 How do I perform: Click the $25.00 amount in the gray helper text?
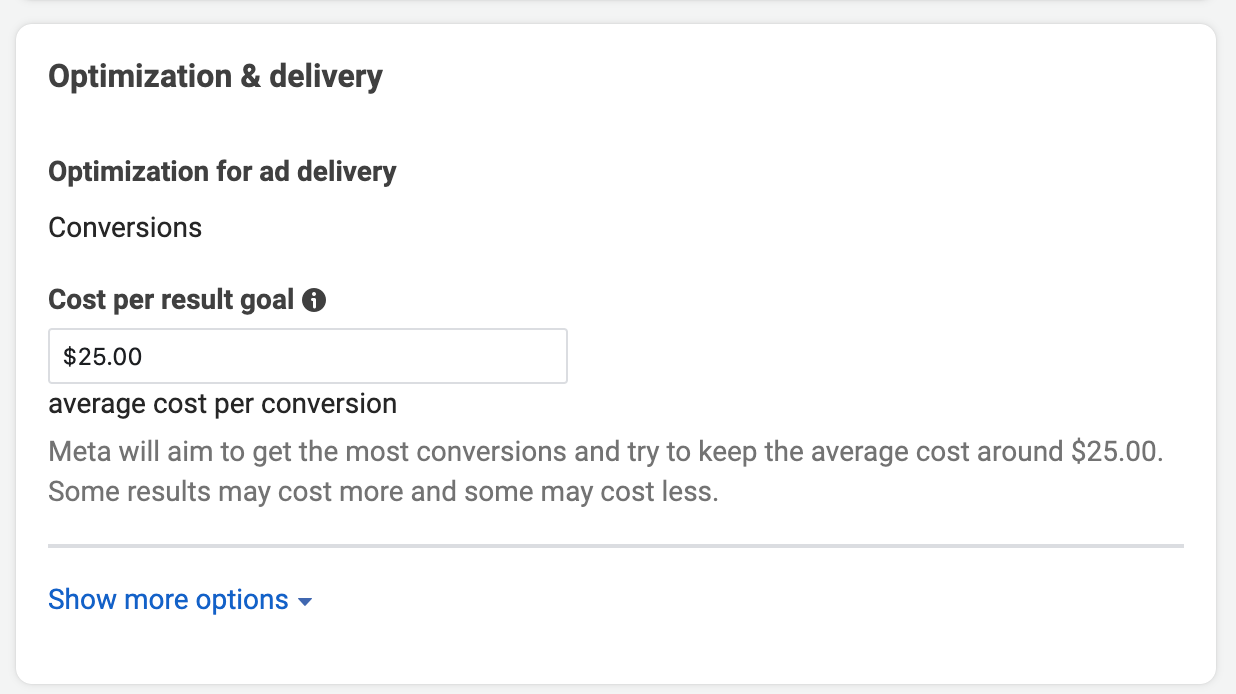click(x=1115, y=452)
